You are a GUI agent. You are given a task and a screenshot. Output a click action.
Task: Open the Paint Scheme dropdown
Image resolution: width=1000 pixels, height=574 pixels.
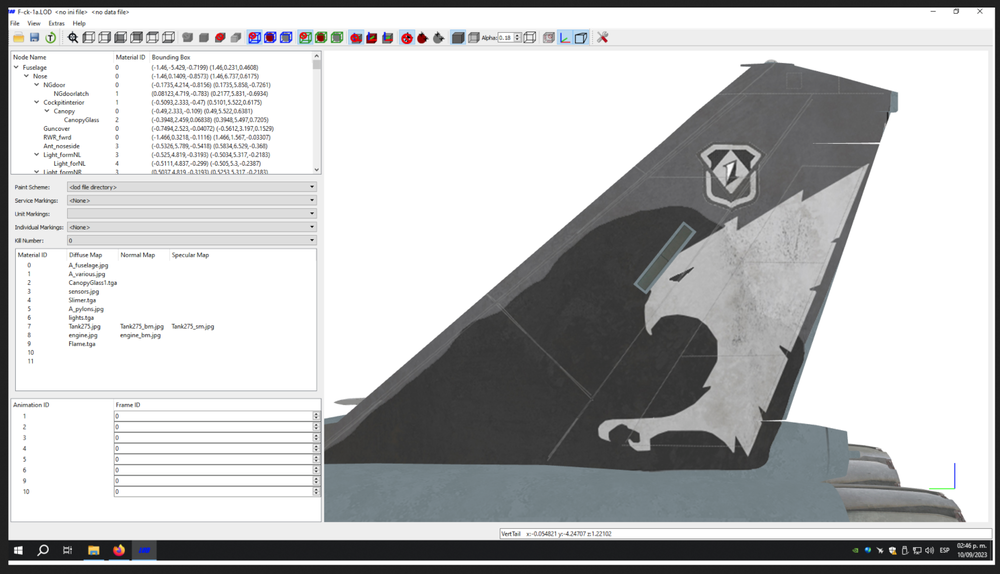191,187
